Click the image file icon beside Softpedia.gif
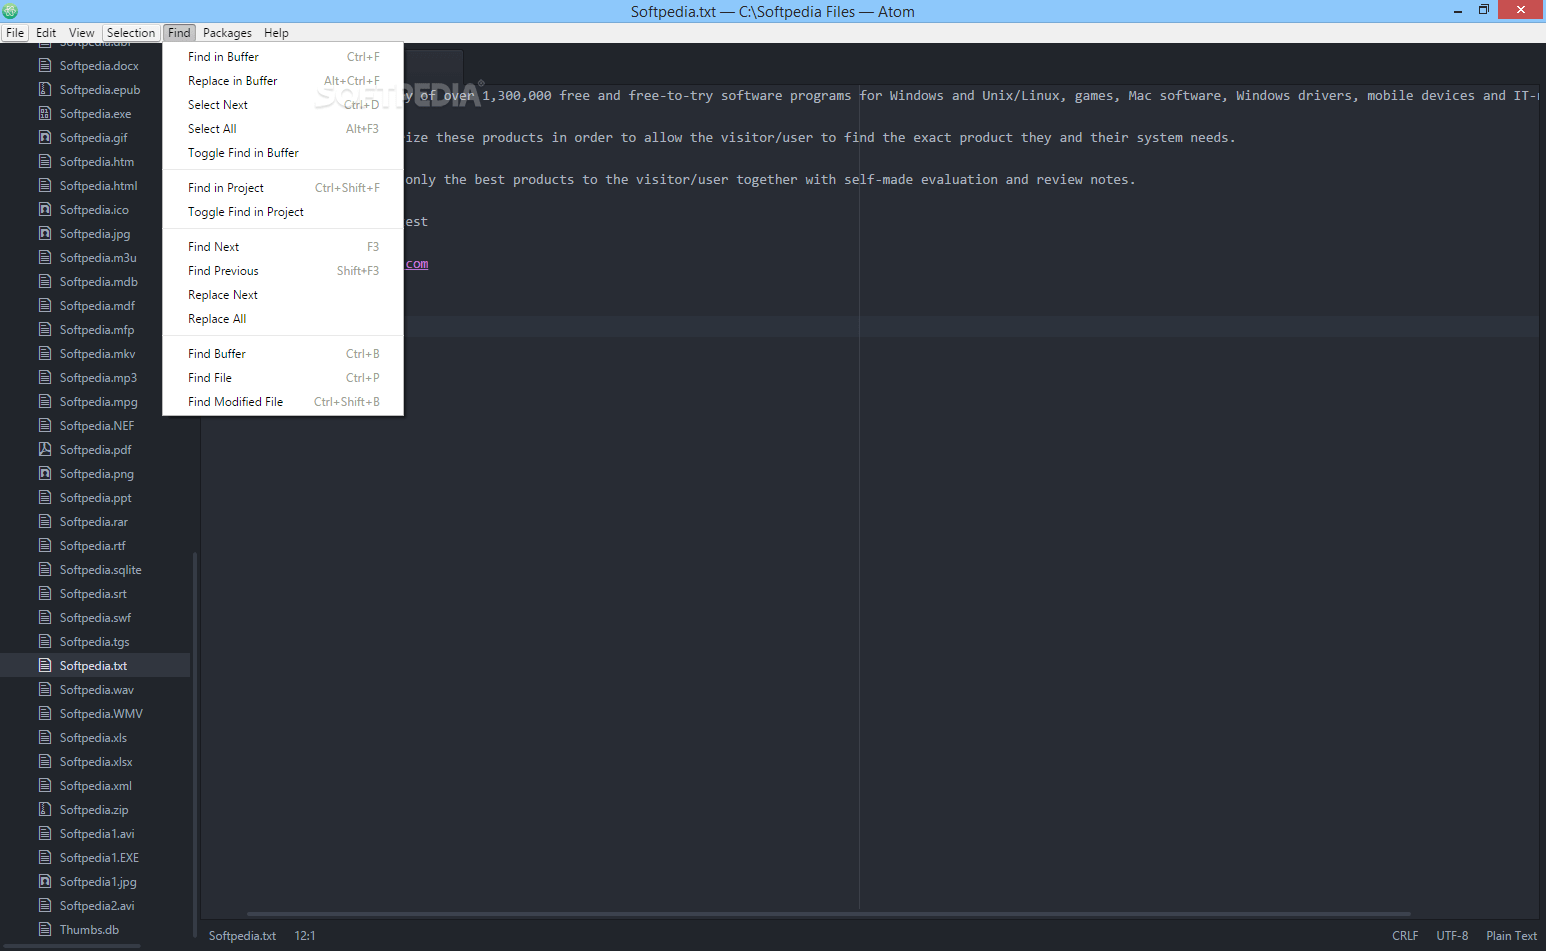Screen dimensions: 1546x951 coord(45,137)
